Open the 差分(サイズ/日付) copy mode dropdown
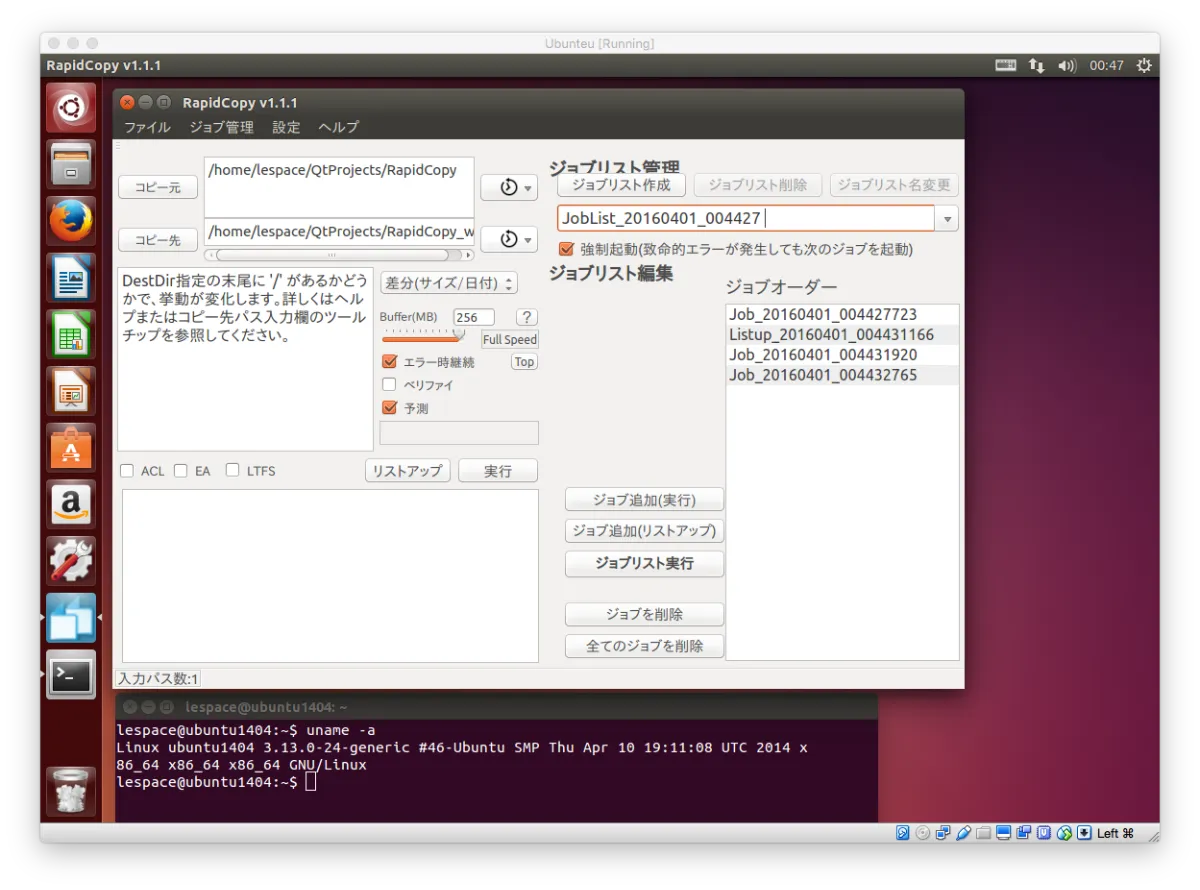Screen dimensions: 1200x890 pos(449,283)
